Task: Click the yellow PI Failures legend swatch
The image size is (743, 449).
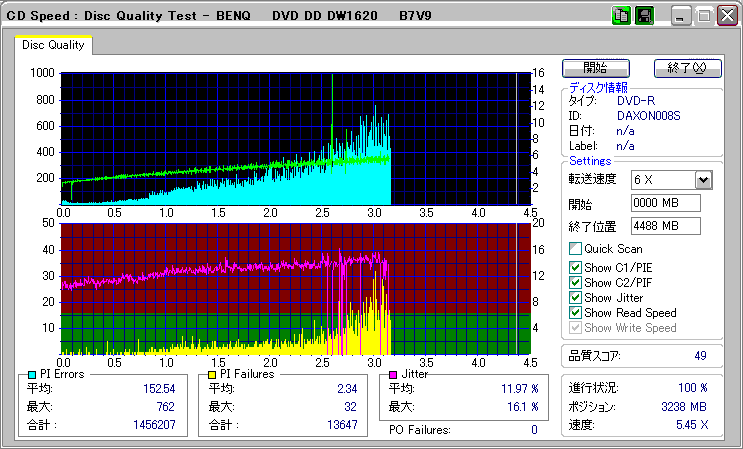Action: click(x=212, y=375)
